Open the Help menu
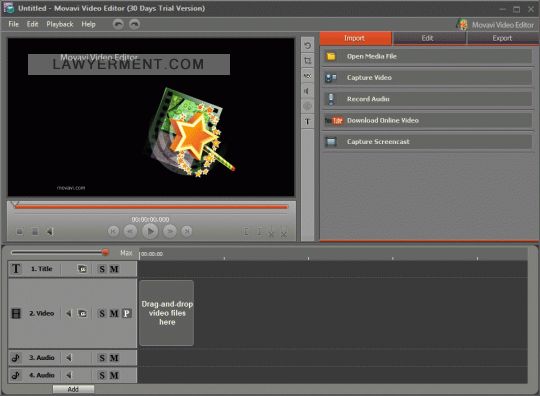Viewport: 540px width, 396px height. coord(89,24)
